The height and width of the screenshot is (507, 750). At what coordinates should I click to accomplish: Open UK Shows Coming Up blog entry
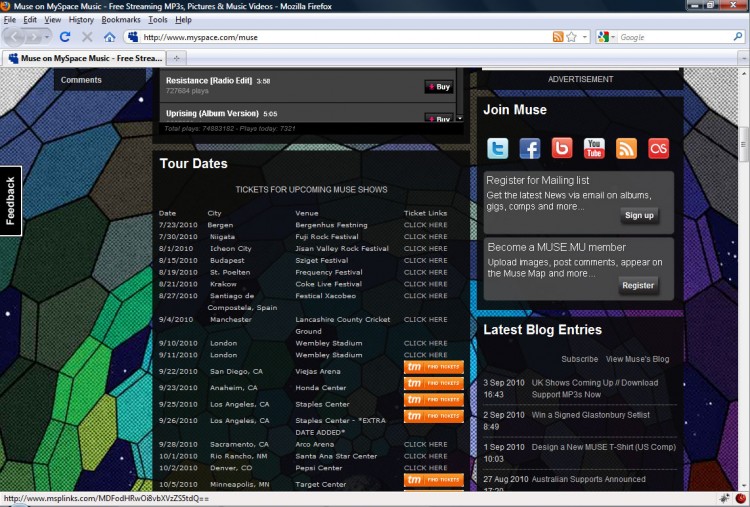pyautogui.click(x=595, y=388)
